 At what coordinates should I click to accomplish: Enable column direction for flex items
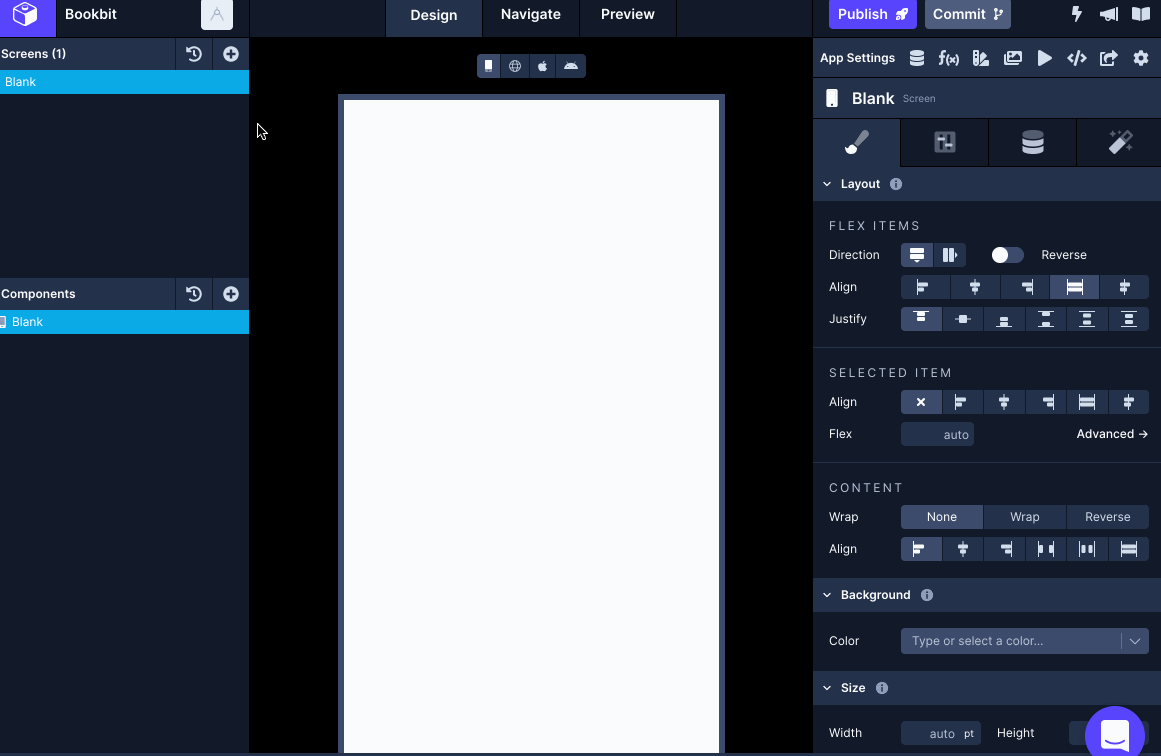(949, 255)
